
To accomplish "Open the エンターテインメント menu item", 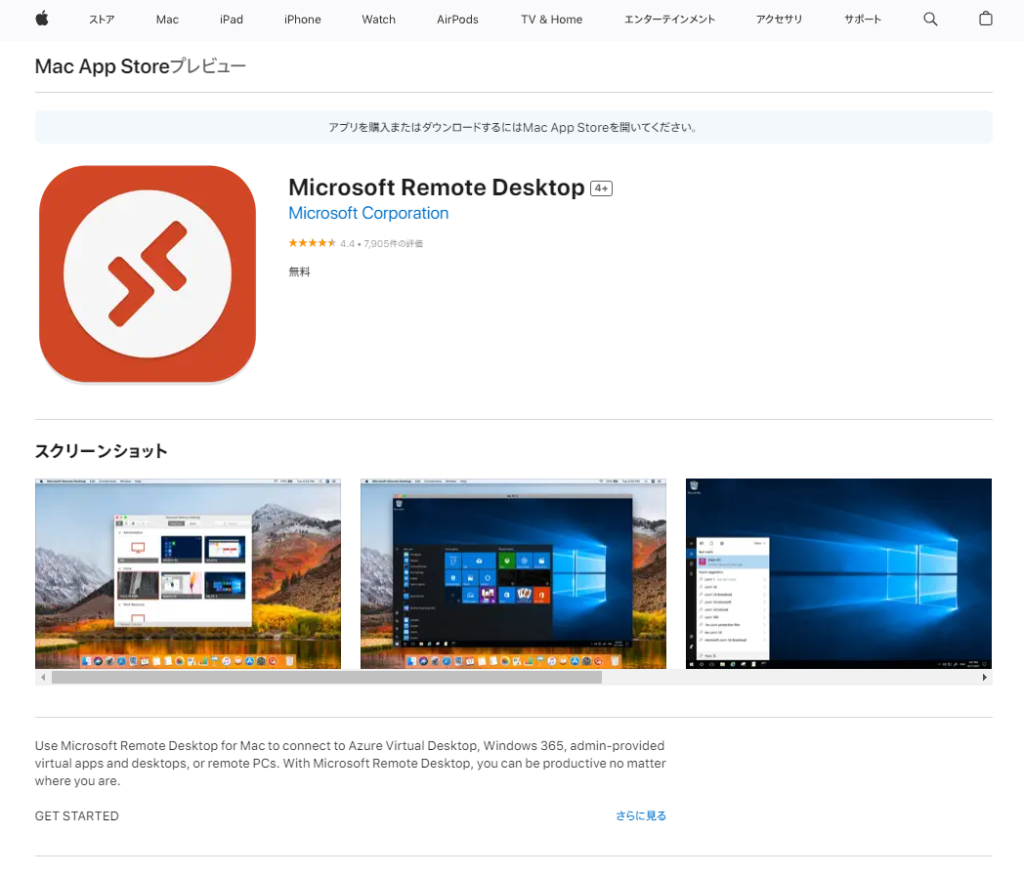I will (x=669, y=20).
